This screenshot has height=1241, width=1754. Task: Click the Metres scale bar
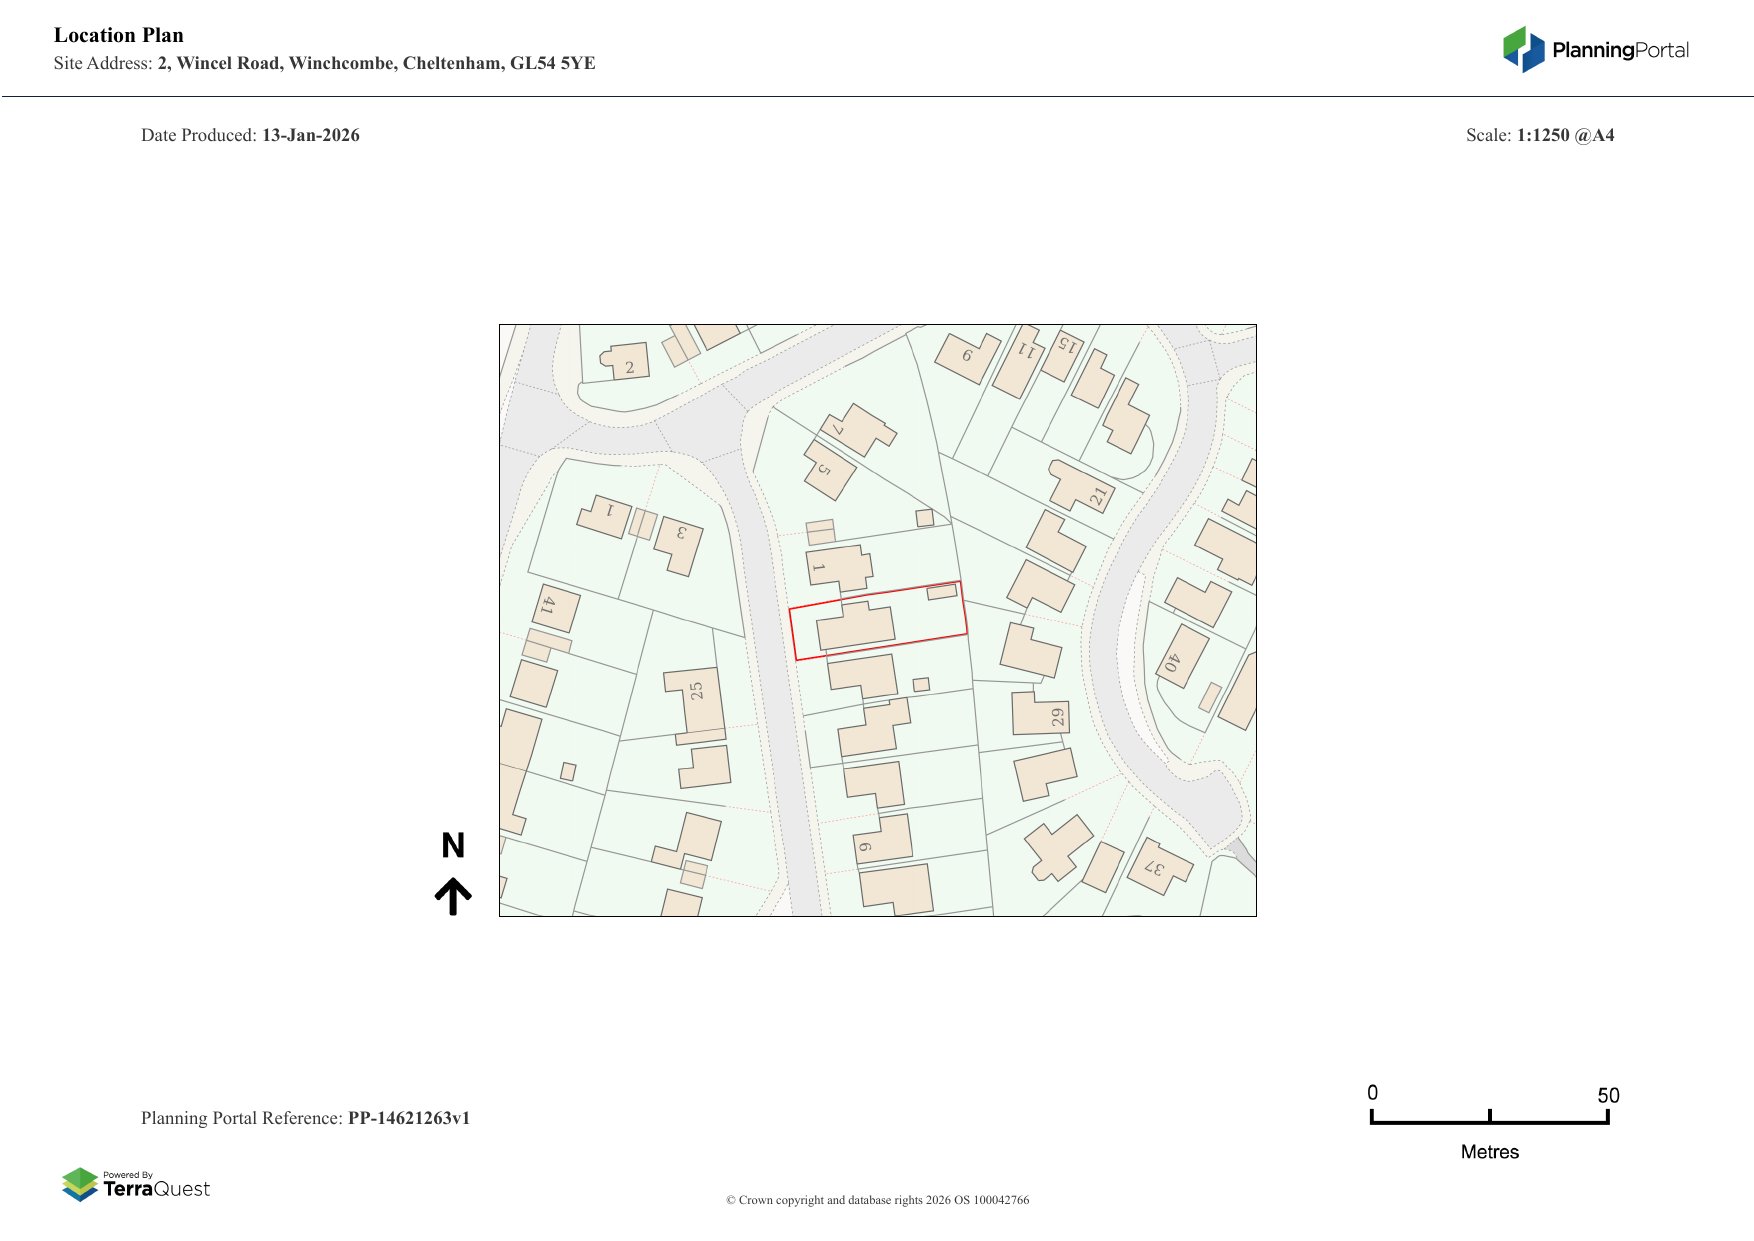(1490, 1123)
